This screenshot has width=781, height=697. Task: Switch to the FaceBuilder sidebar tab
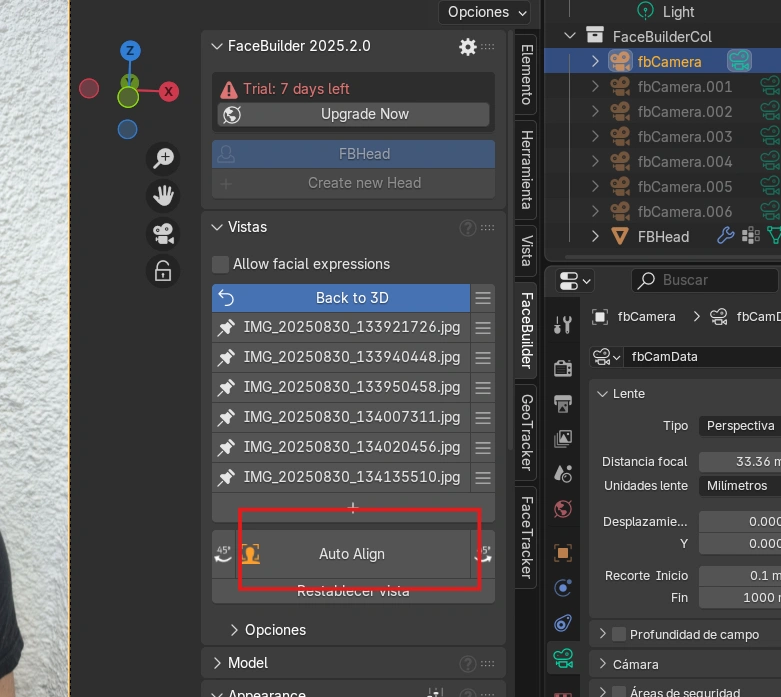(526, 330)
